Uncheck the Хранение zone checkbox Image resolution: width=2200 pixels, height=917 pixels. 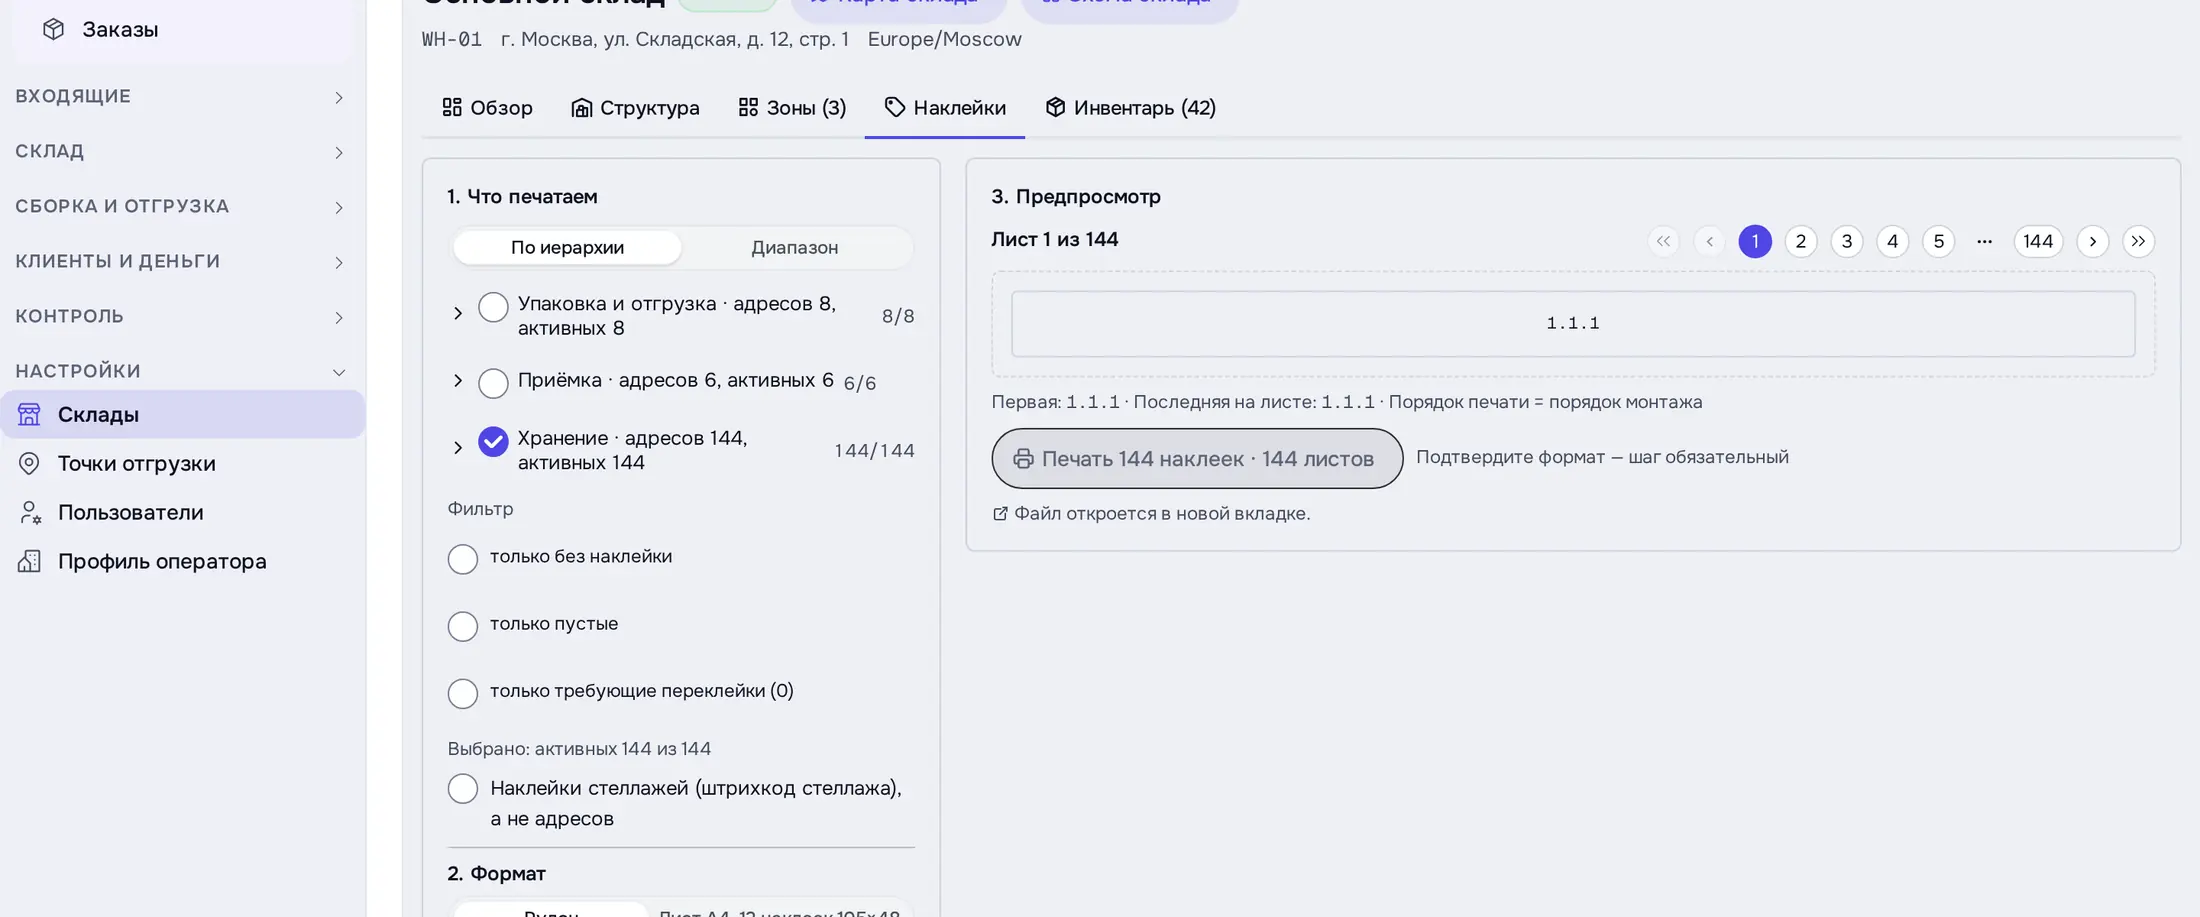click(493, 441)
